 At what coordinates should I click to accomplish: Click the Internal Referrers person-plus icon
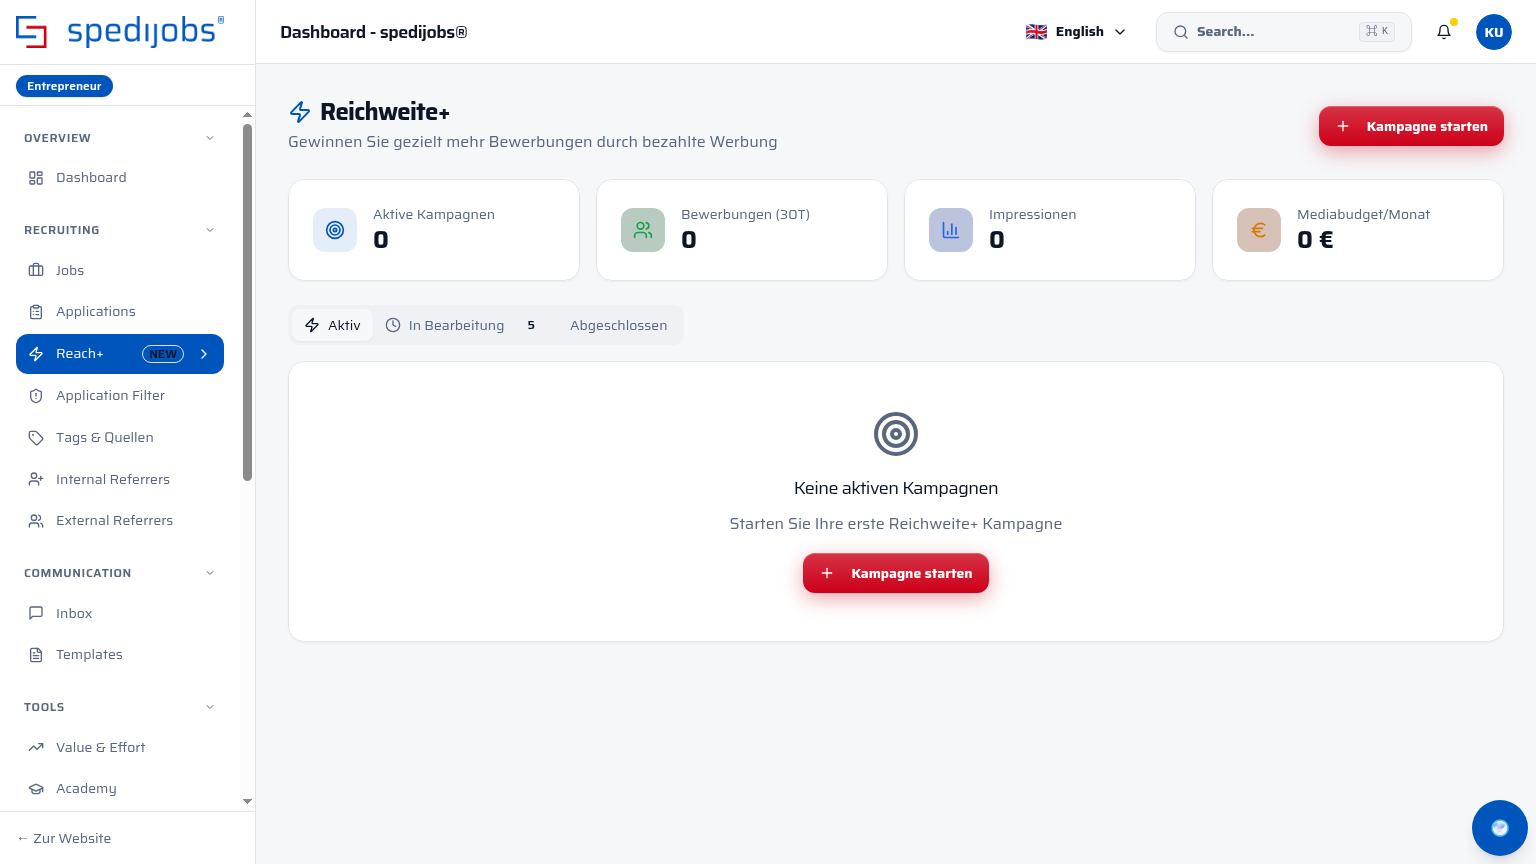tap(36, 480)
